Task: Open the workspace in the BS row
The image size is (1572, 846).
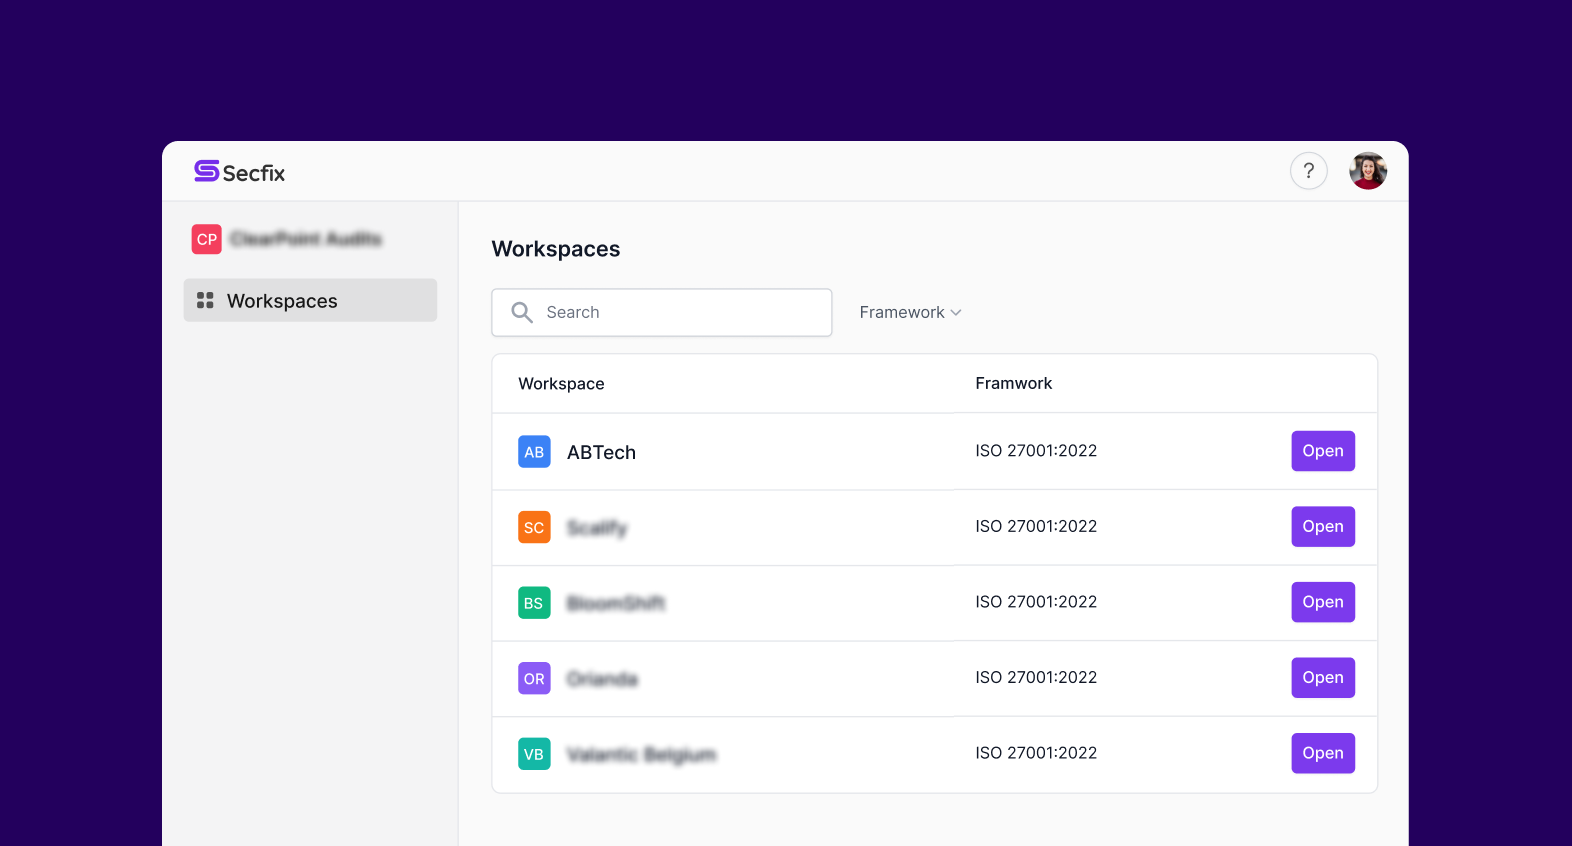Action: pyautogui.click(x=1323, y=602)
